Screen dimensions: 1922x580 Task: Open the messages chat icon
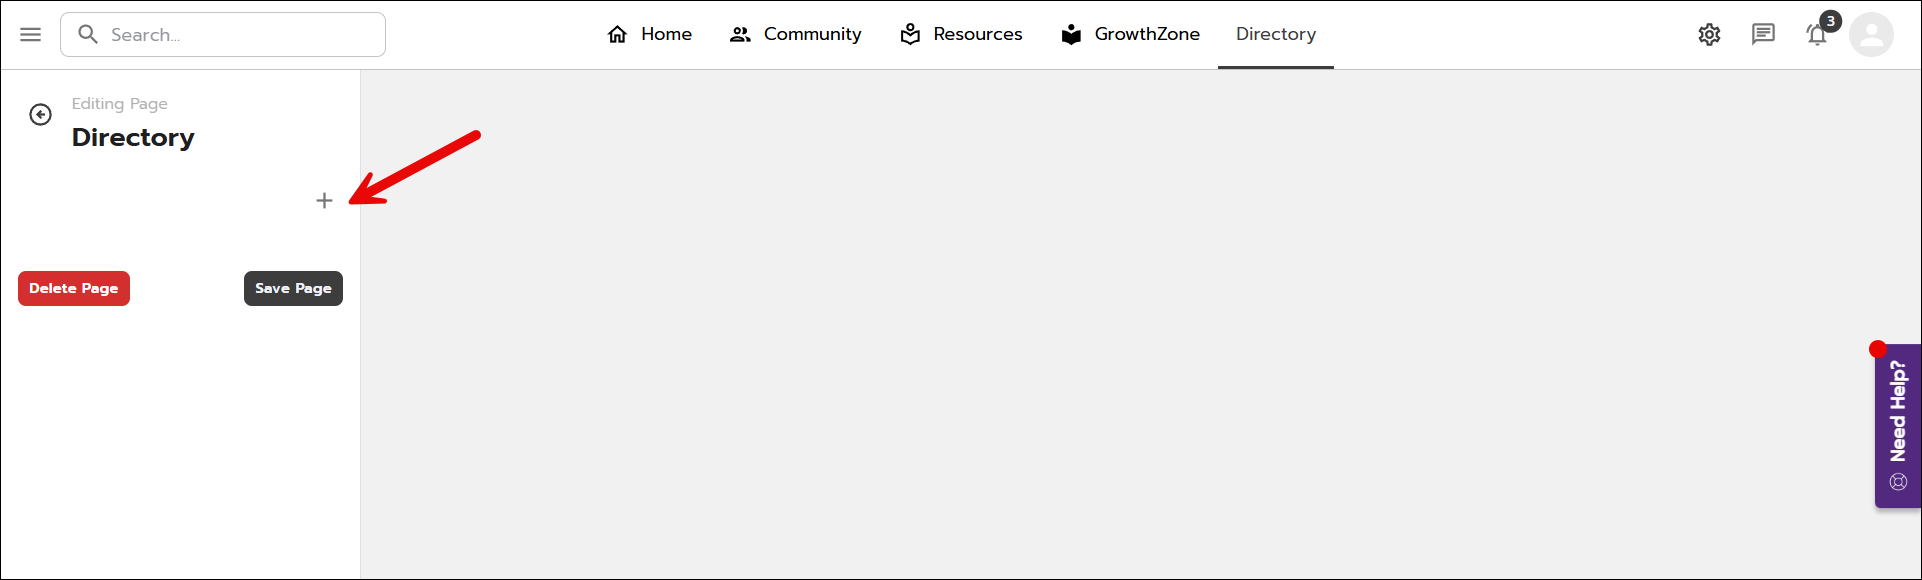tap(1763, 35)
